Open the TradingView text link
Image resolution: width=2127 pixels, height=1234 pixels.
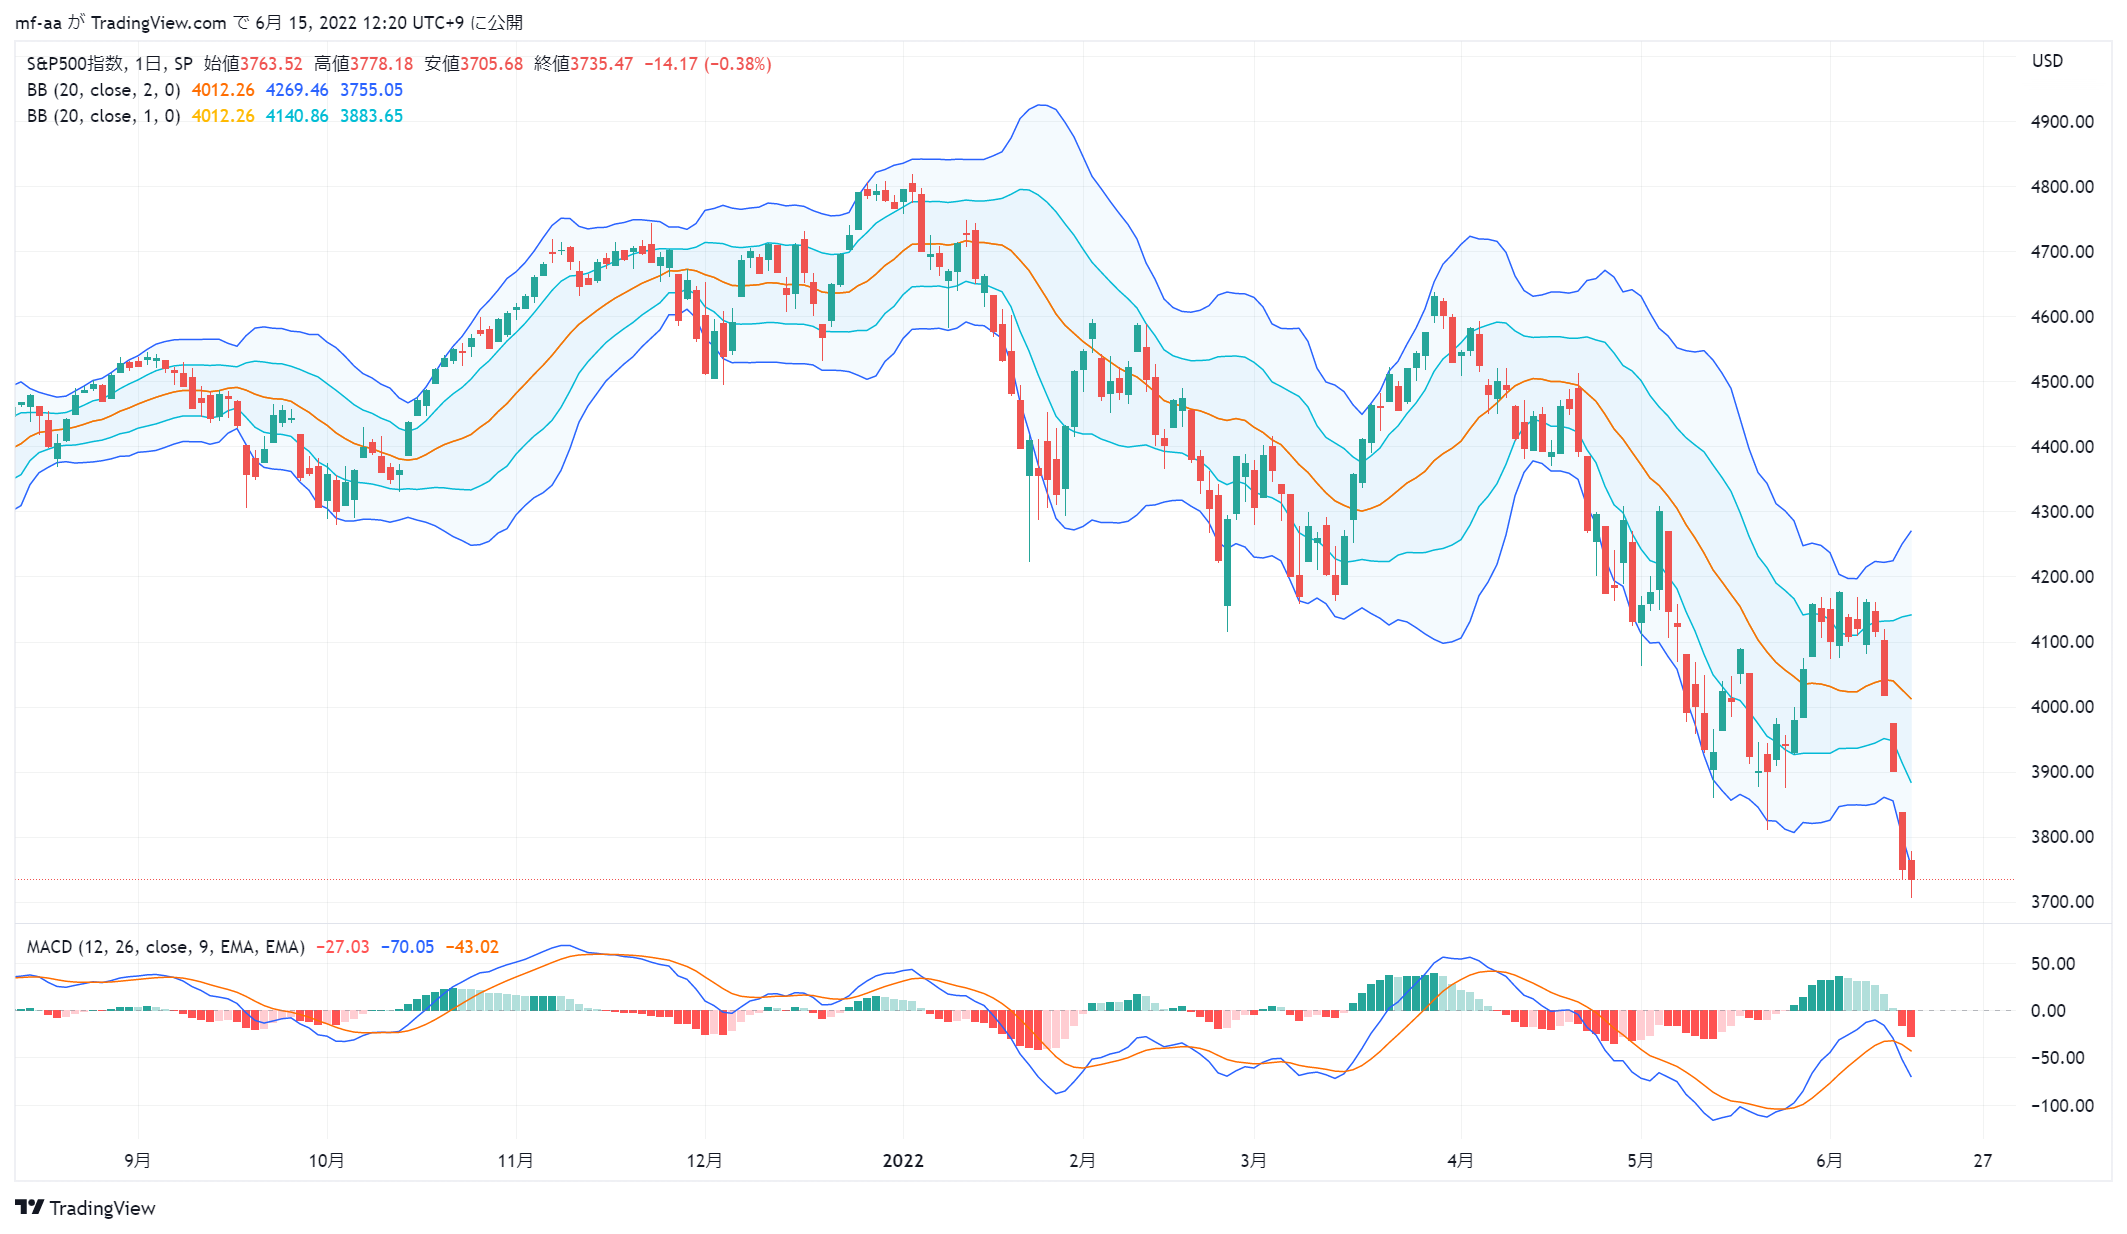[102, 1208]
